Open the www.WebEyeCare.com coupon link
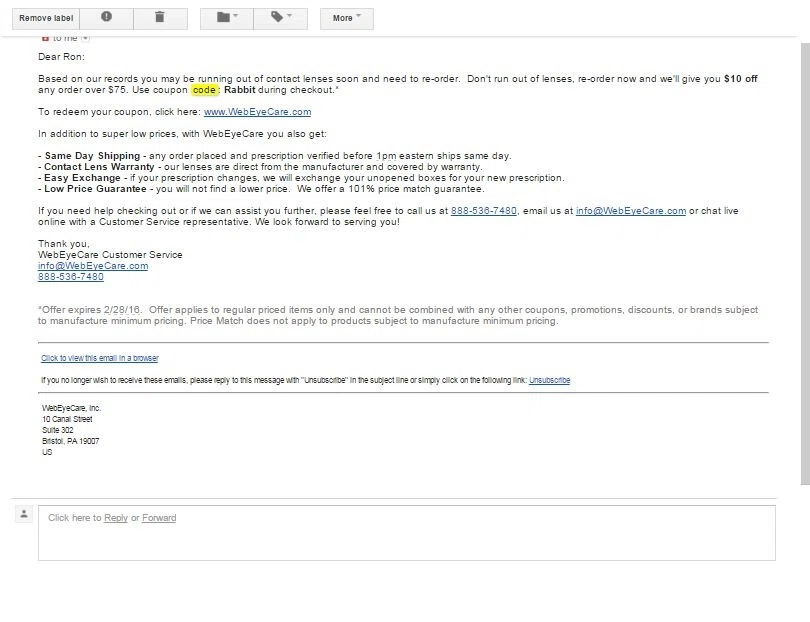Screen dimensions: 810x622 [x=257, y=112]
